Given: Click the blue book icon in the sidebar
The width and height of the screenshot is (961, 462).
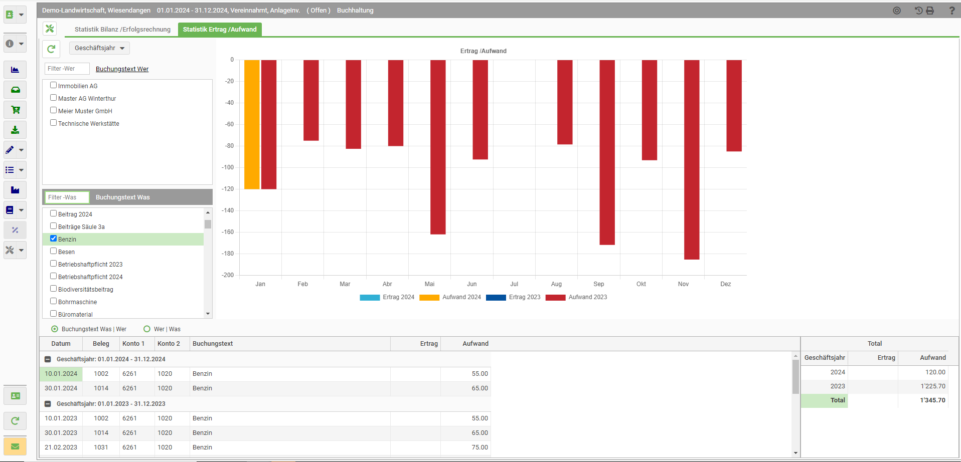Looking at the screenshot, I should click(10, 210).
